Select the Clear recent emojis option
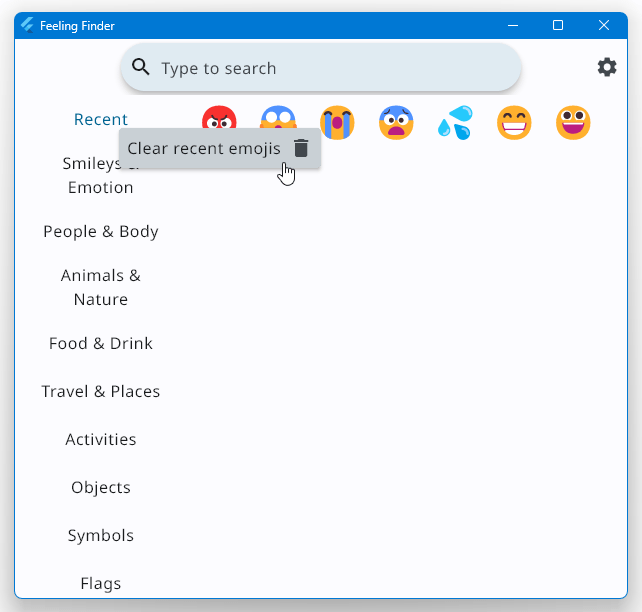The width and height of the screenshot is (642, 612). coord(220,148)
